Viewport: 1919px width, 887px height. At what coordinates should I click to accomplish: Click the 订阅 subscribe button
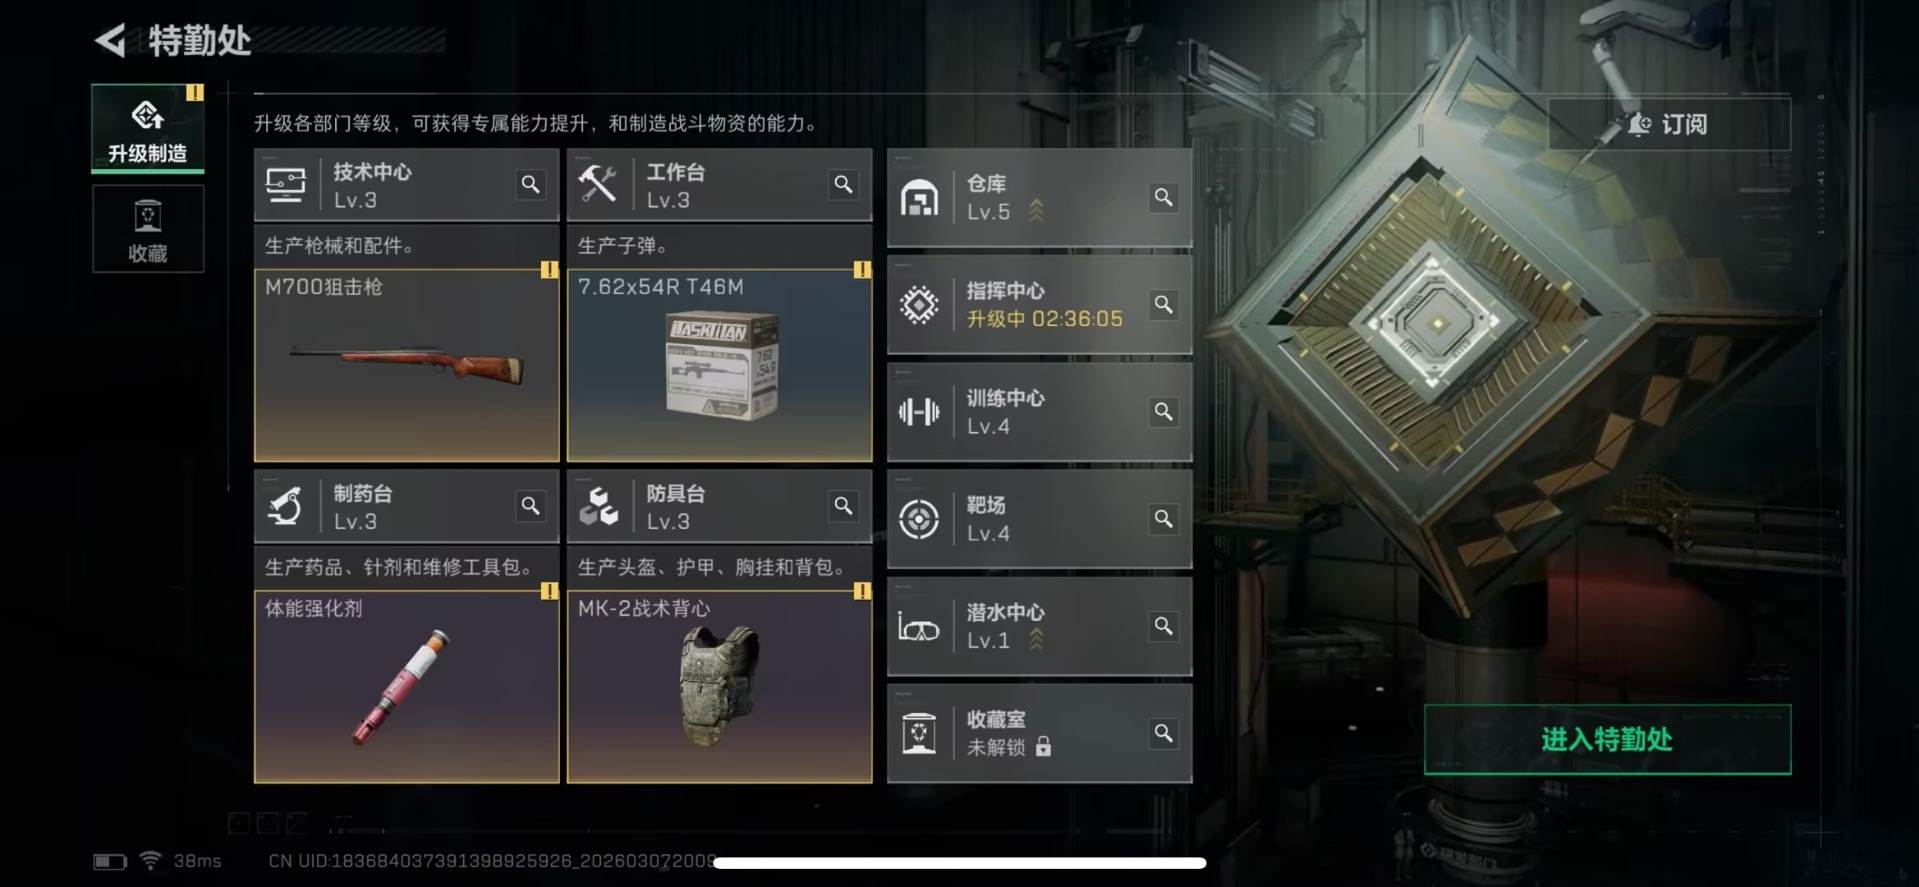click(1669, 124)
